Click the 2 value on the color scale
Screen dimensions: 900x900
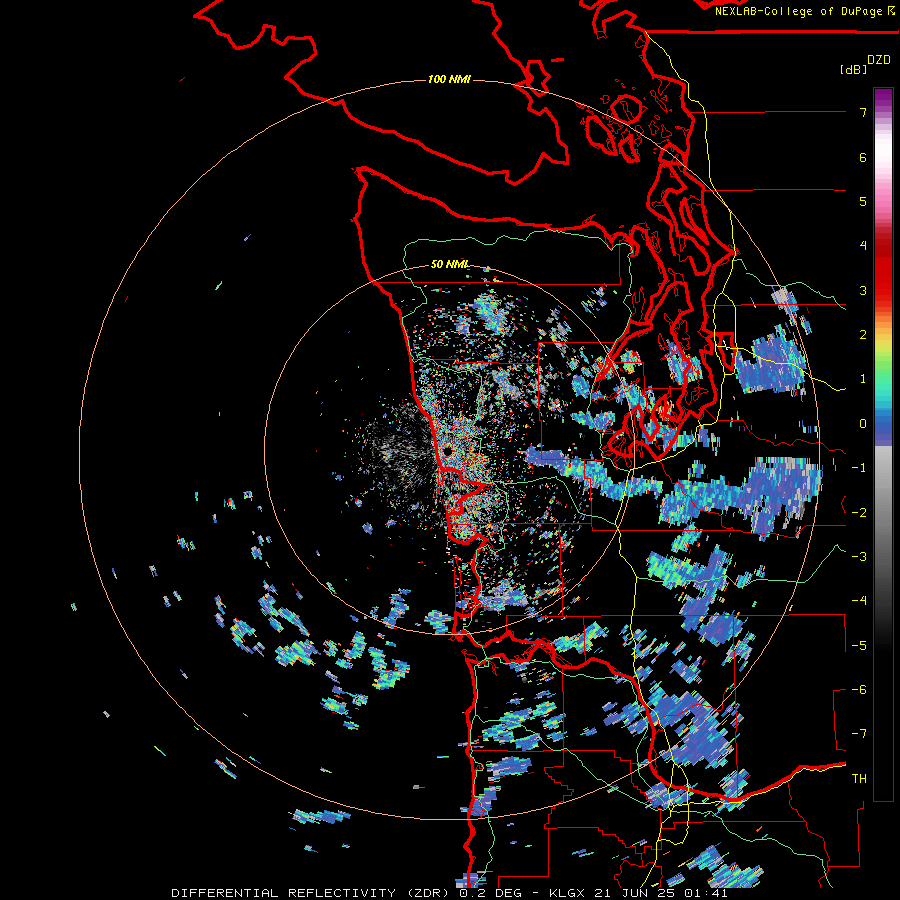(x=863, y=335)
